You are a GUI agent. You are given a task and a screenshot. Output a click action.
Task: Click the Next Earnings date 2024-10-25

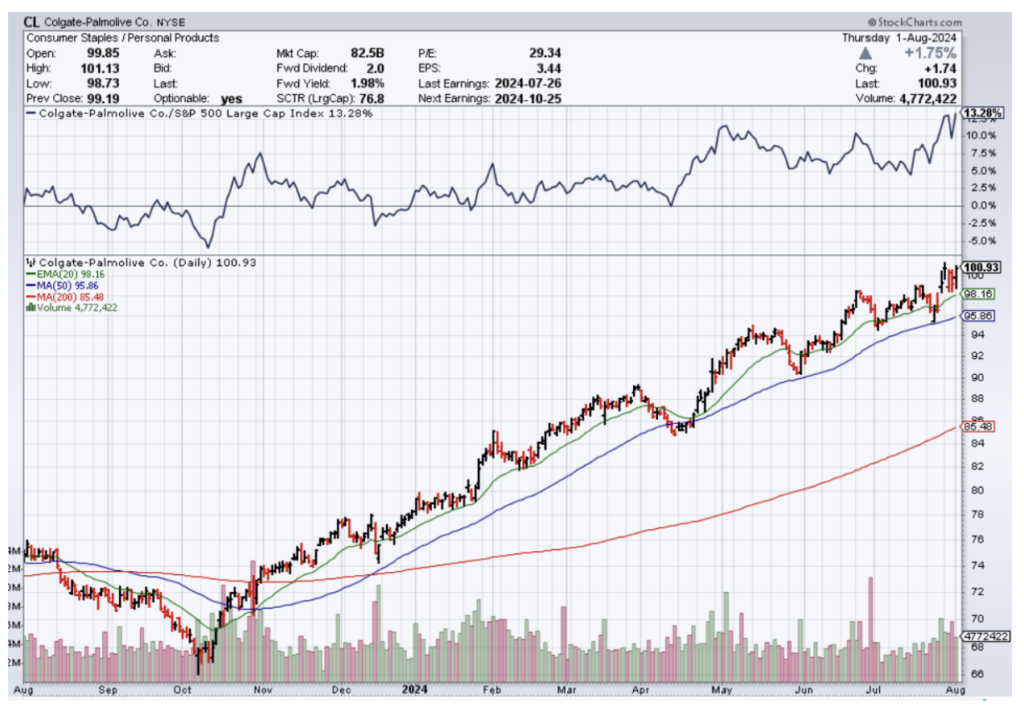tap(528, 98)
